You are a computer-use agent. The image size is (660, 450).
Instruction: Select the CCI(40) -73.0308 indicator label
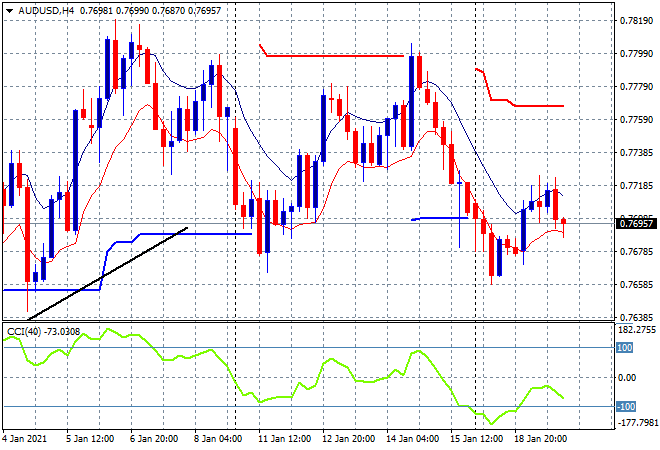coord(44,332)
